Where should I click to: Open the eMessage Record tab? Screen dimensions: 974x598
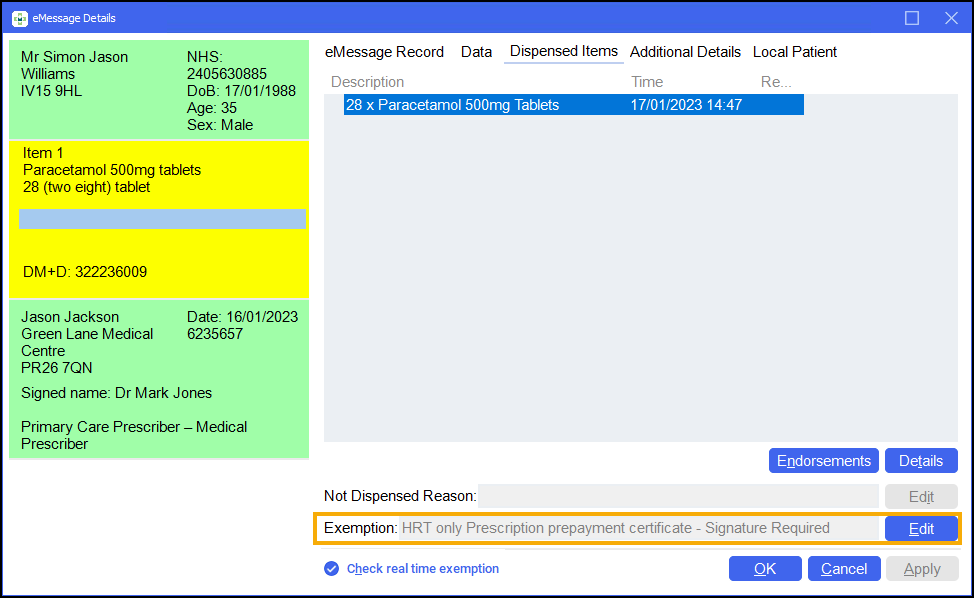point(384,52)
